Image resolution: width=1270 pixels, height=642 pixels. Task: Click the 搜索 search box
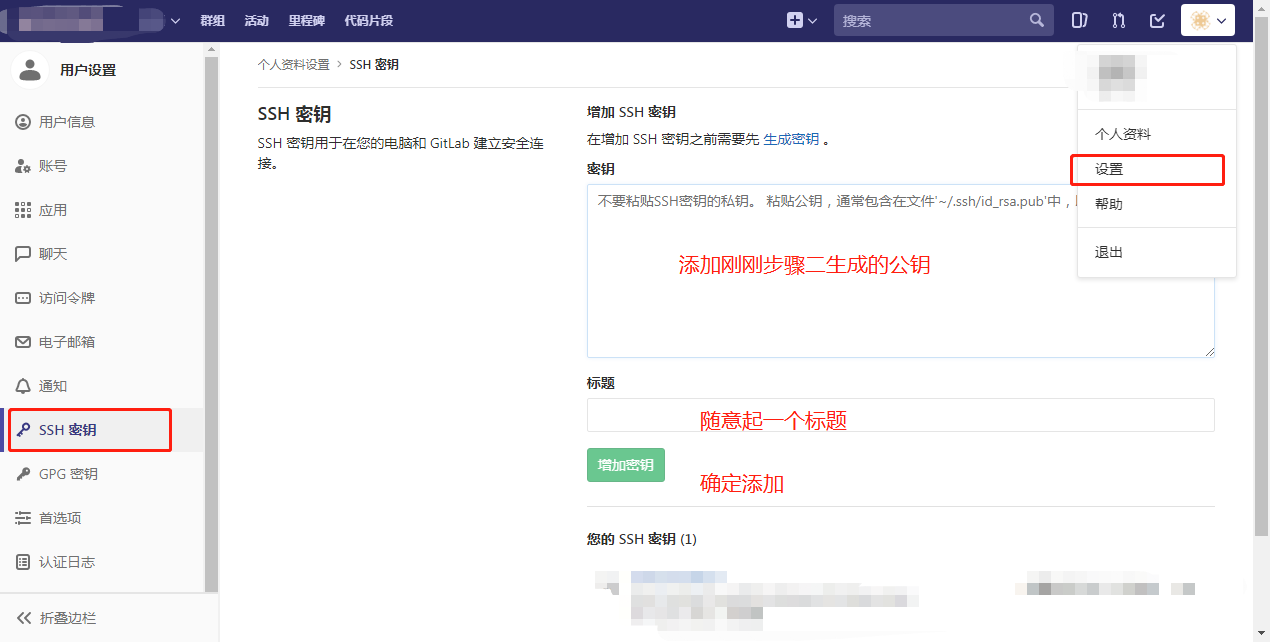coord(944,20)
